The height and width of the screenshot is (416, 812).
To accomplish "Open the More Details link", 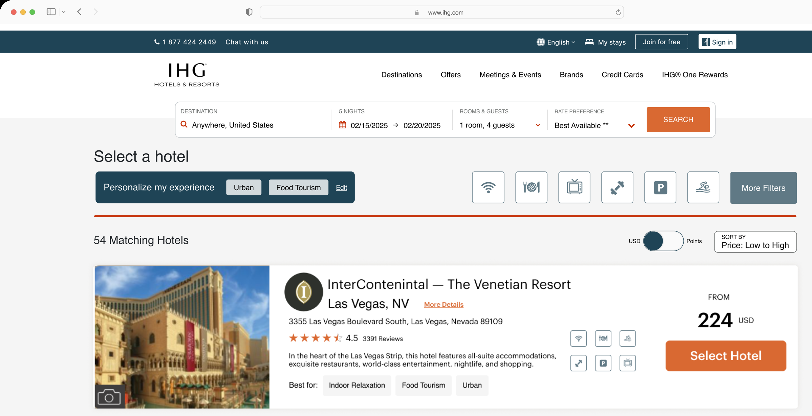I will click(444, 305).
